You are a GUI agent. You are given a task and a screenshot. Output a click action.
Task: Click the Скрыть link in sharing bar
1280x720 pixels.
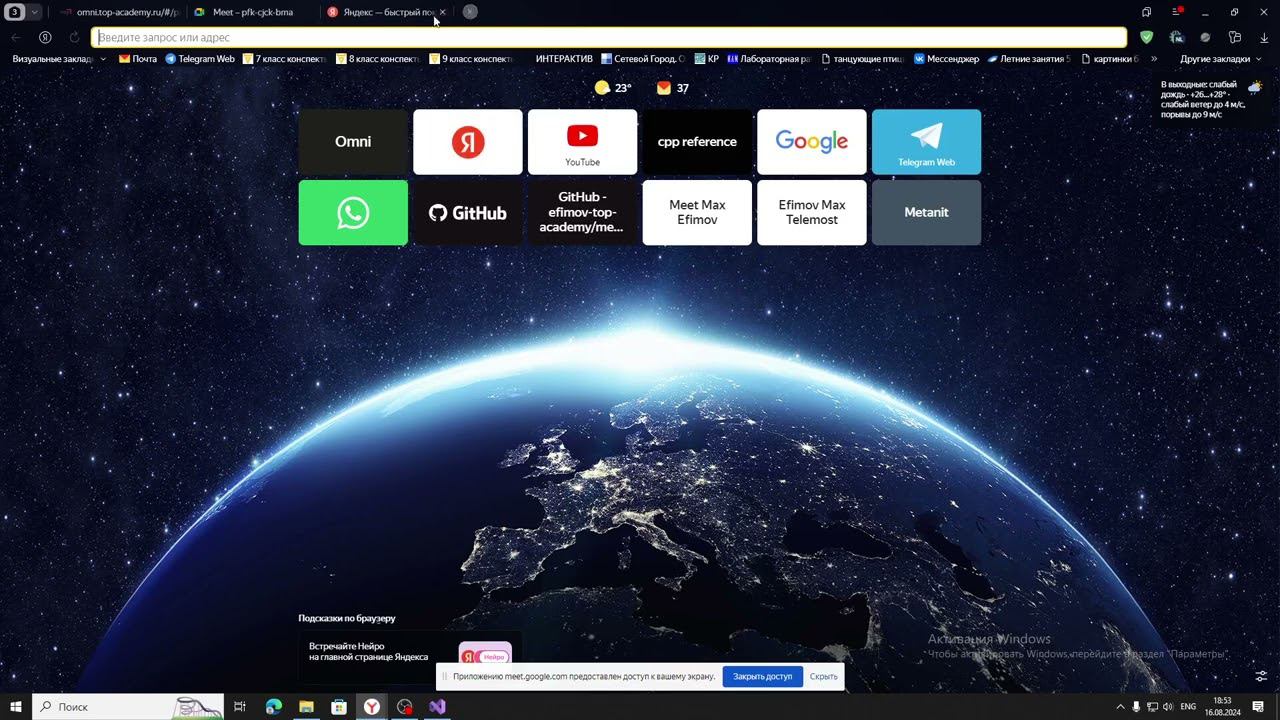click(824, 677)
